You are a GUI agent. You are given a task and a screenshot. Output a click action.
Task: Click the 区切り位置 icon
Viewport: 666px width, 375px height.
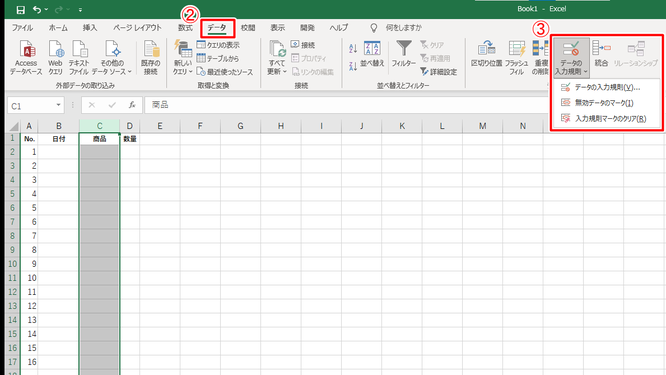point(486,54)
